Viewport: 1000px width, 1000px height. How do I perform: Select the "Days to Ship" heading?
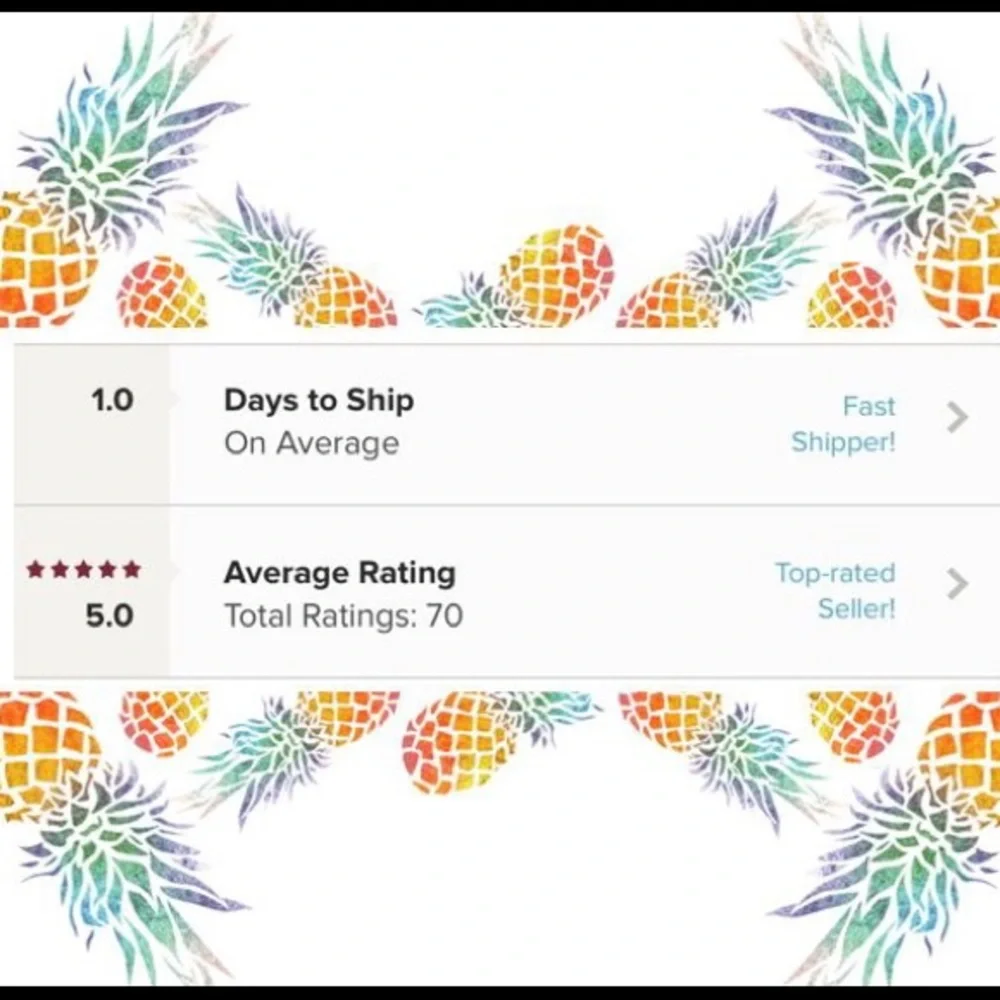coord(318,401)
